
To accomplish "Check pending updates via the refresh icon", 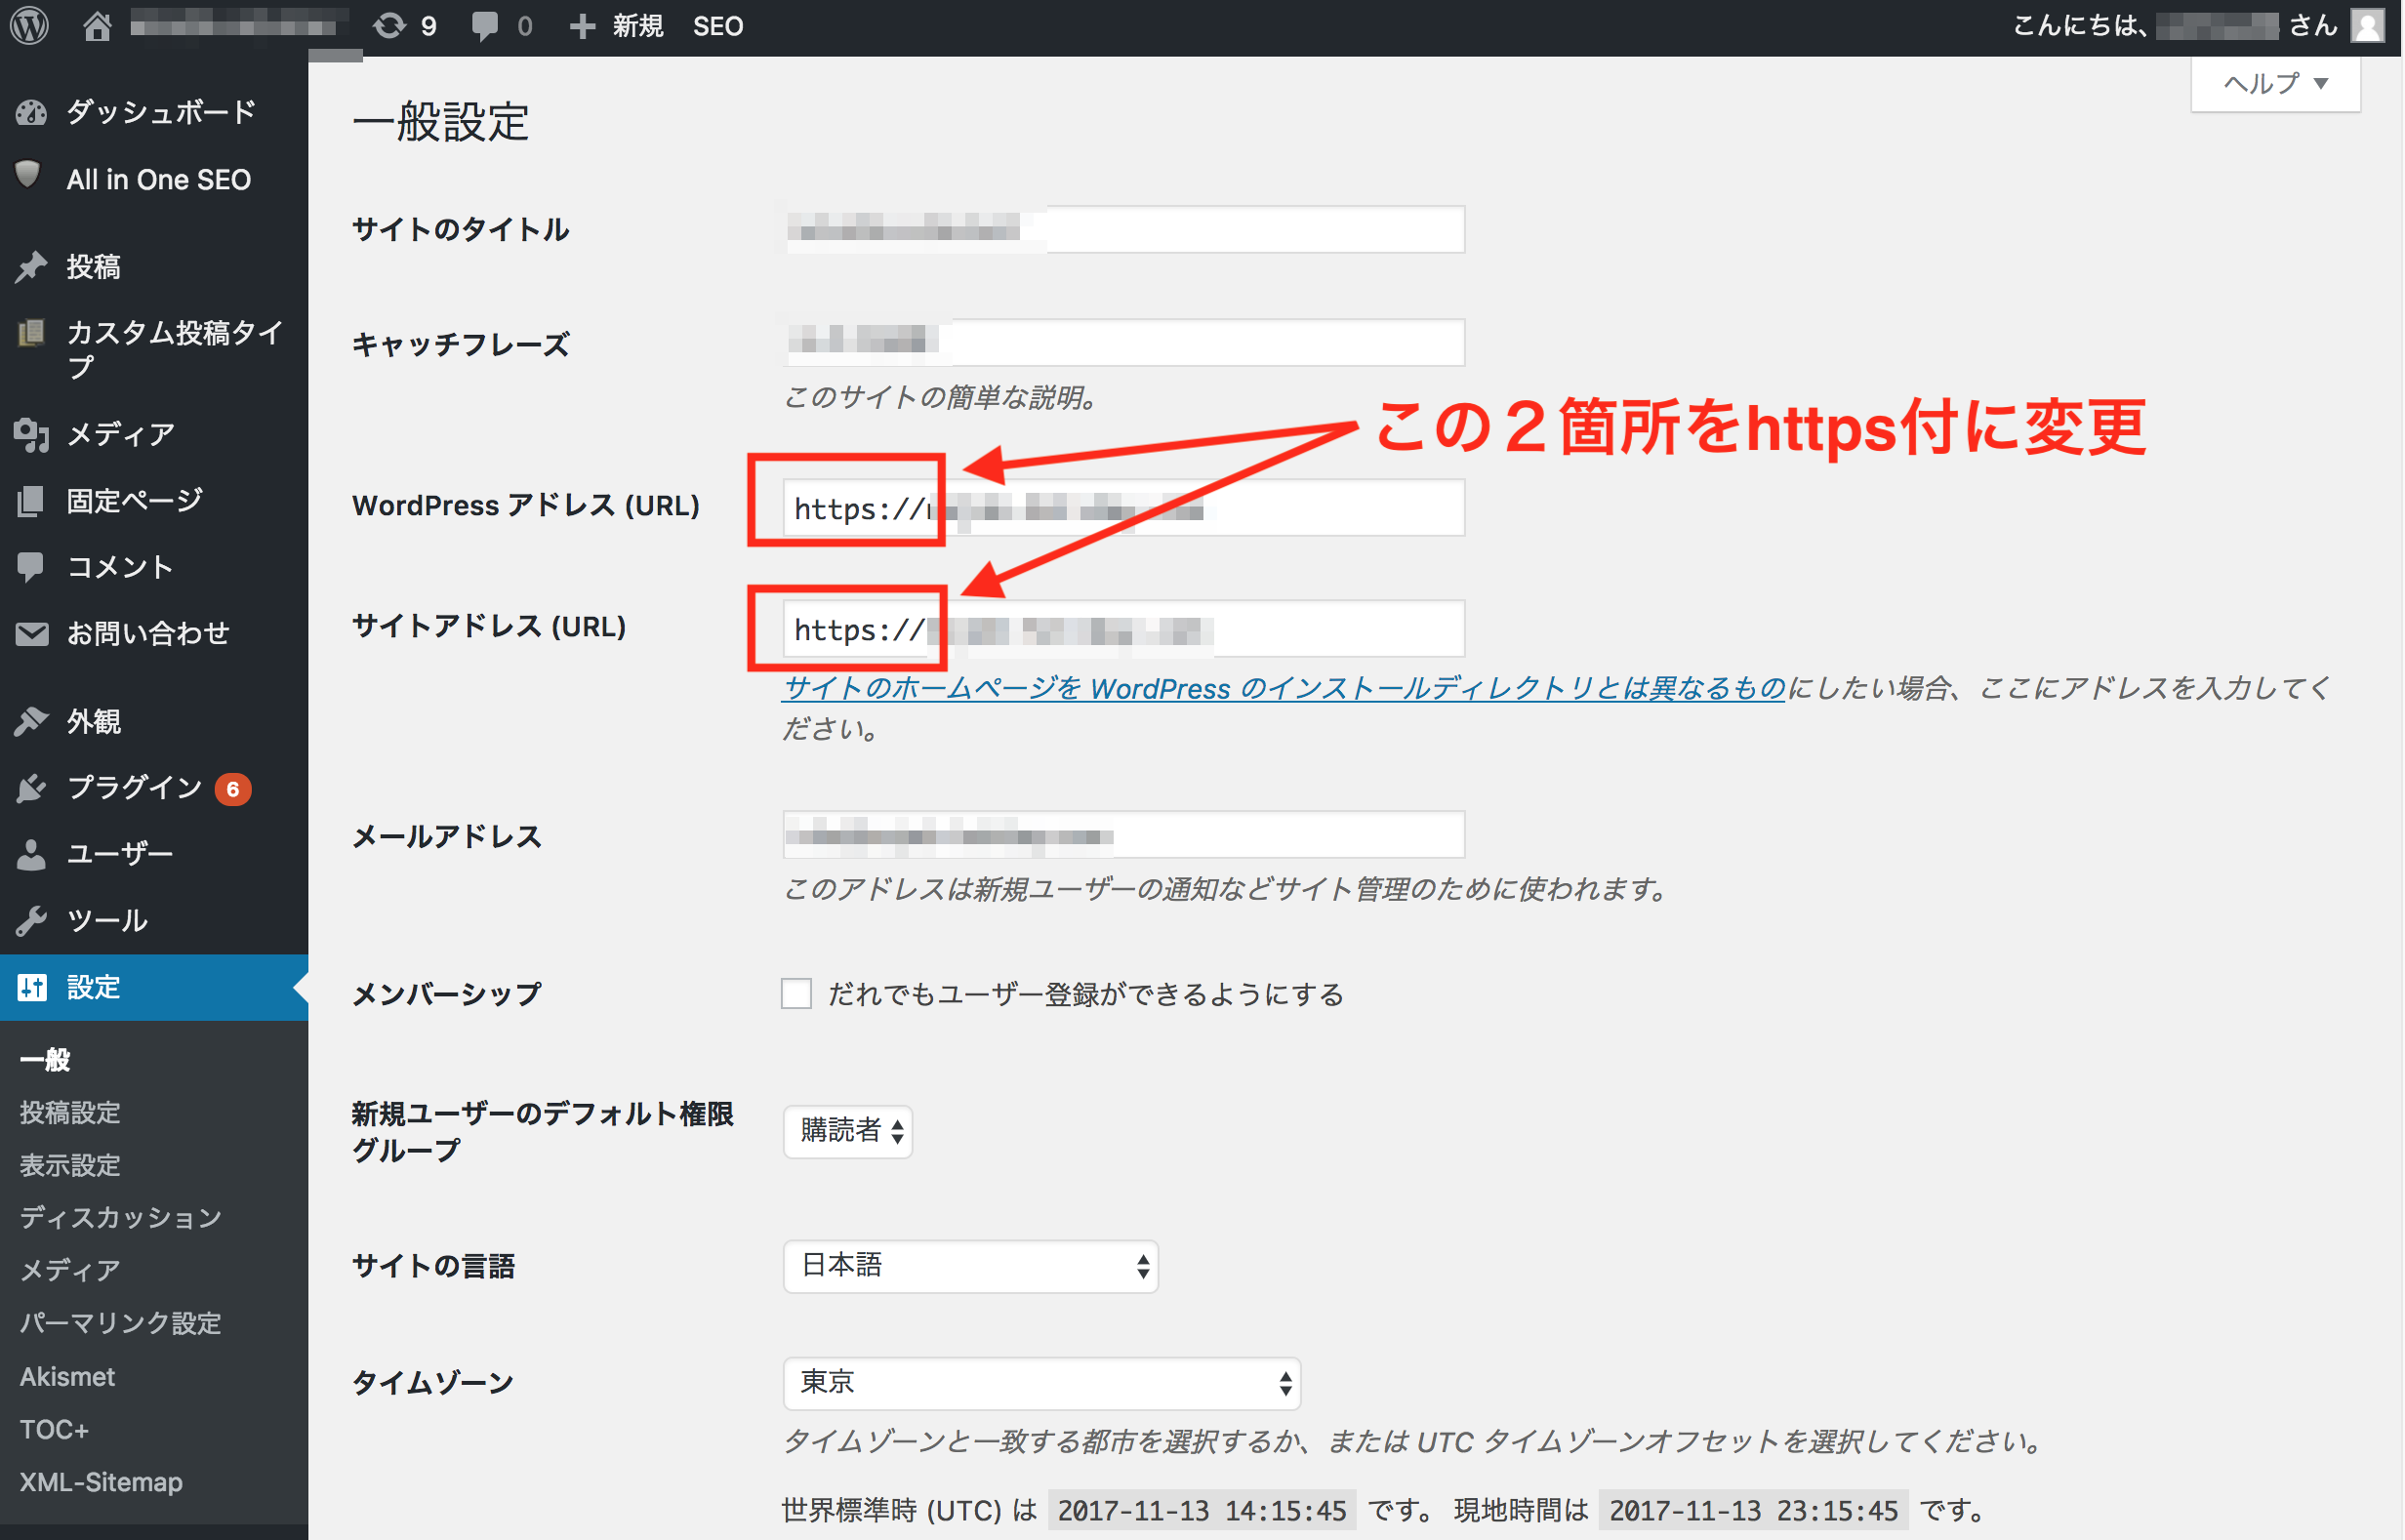I will point(392,25).
